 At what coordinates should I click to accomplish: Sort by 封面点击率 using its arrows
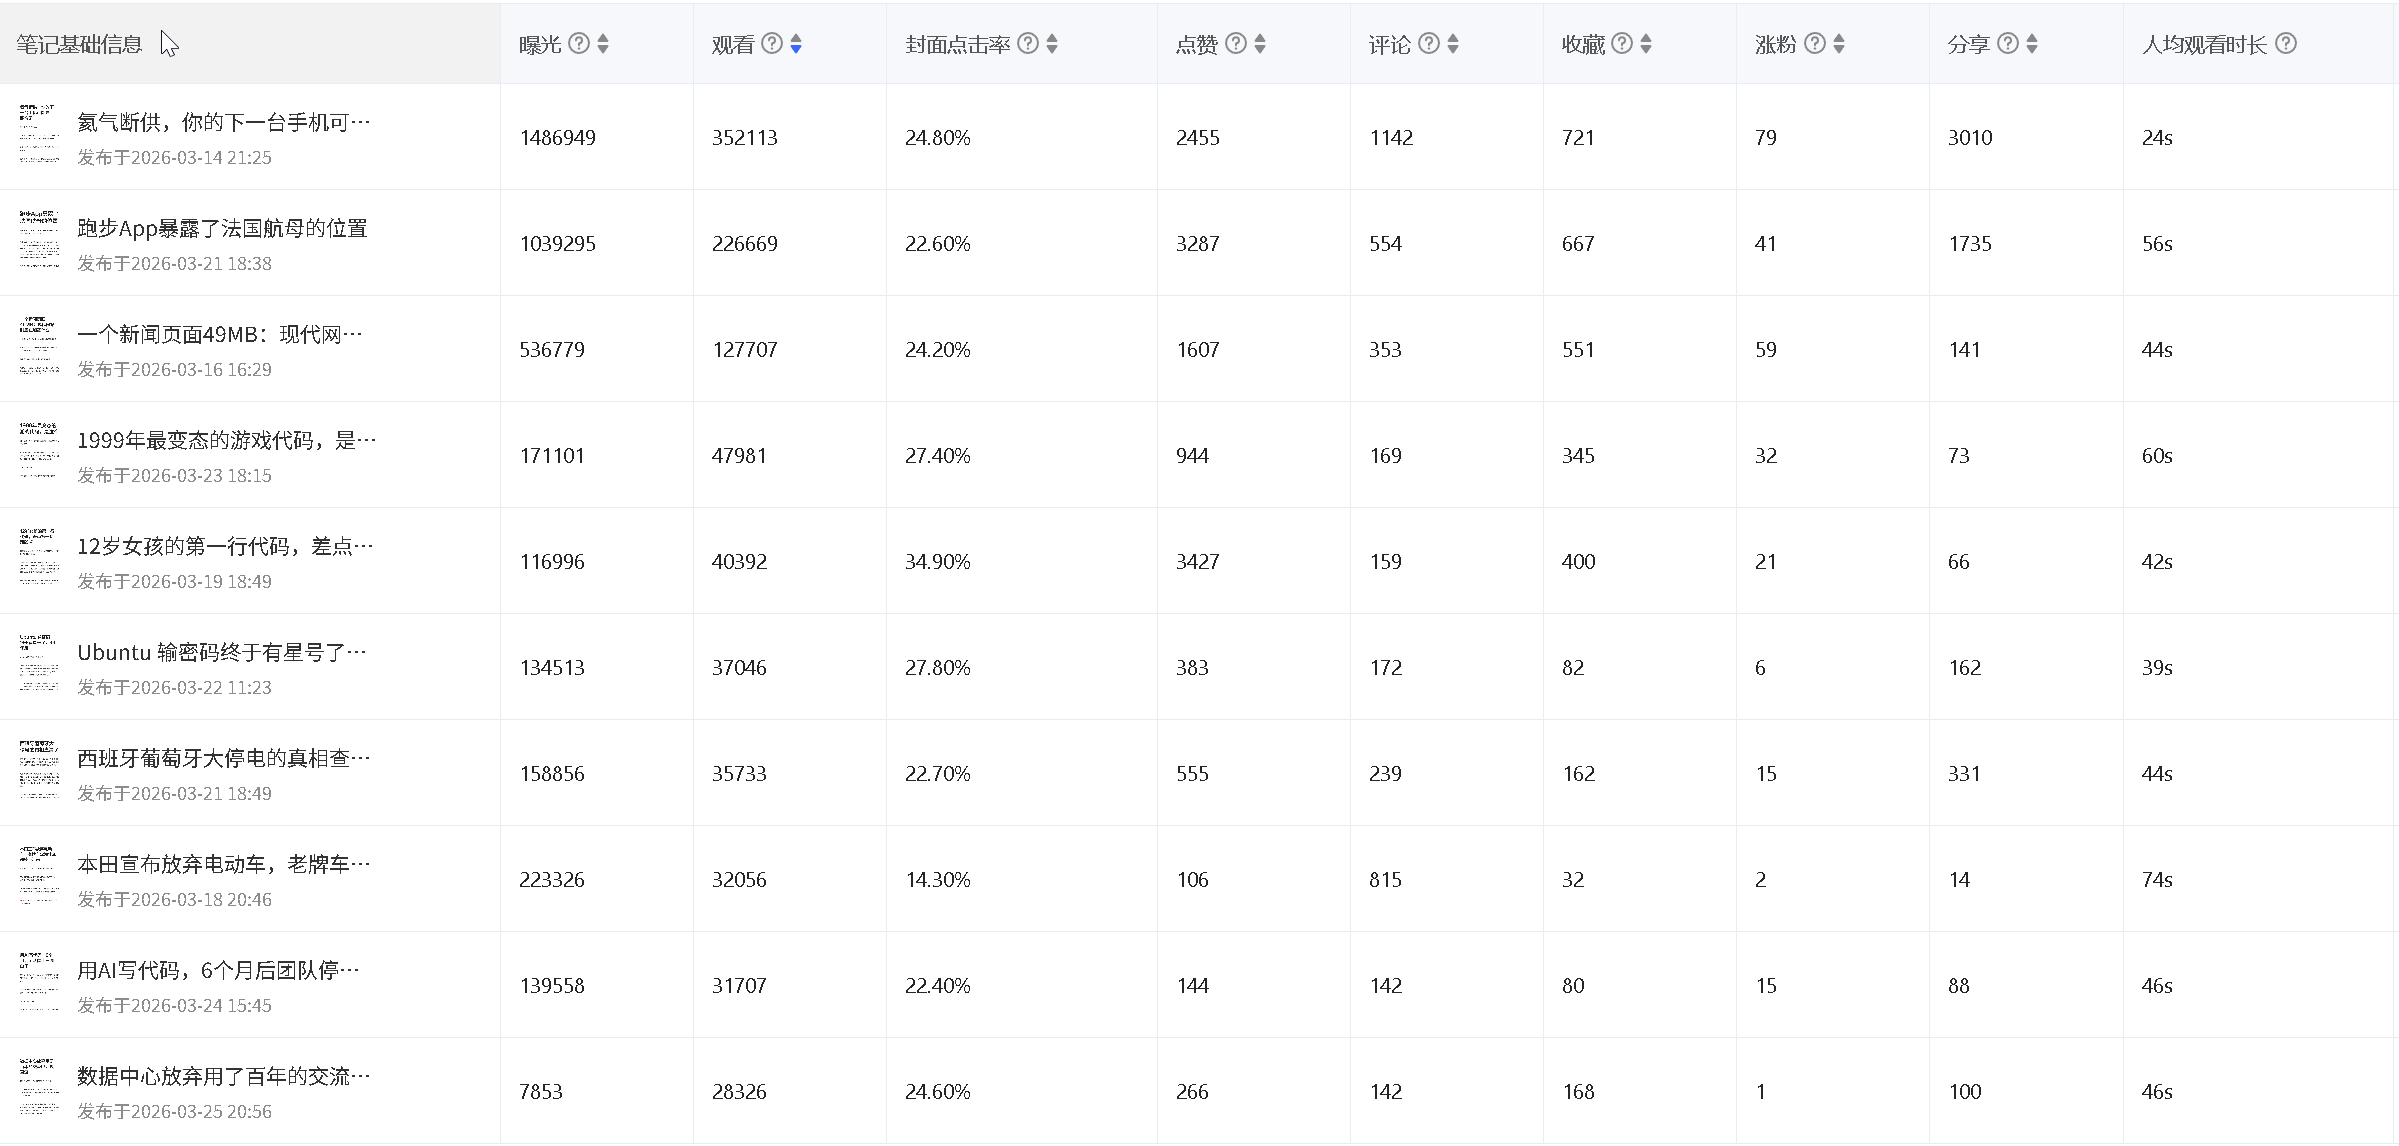pos(1052,44)
